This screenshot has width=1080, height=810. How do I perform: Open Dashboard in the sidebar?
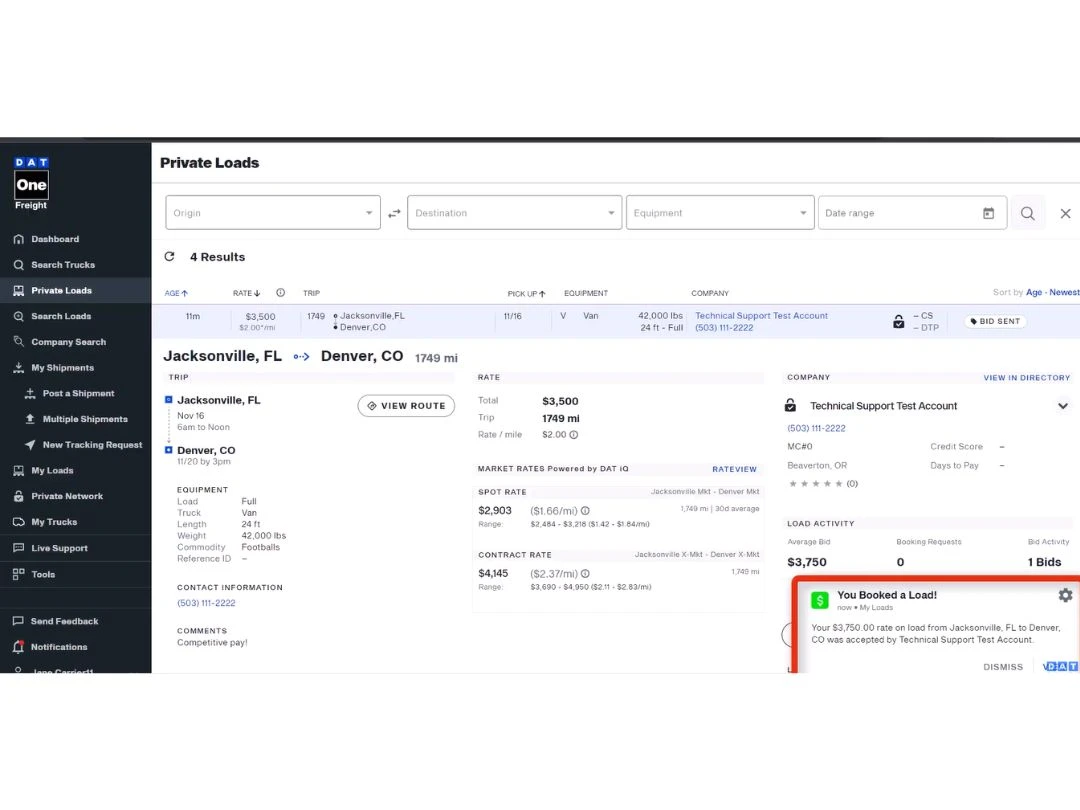(x=54, y=239)
